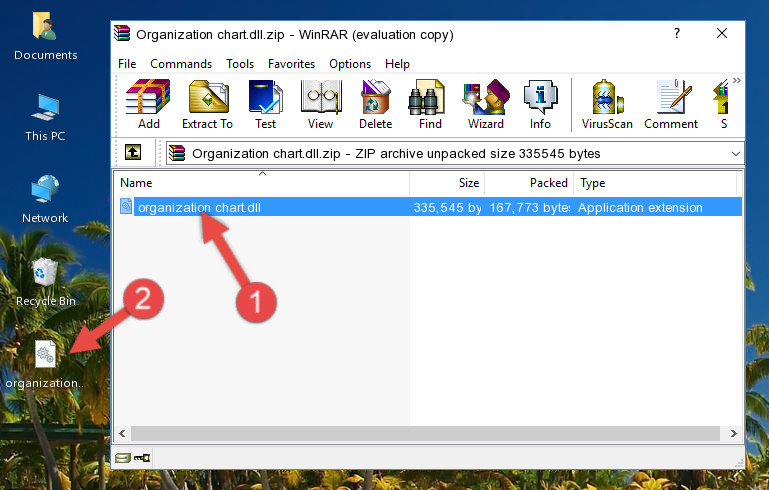Run the Test archive tool

click(x=265, y=104)
